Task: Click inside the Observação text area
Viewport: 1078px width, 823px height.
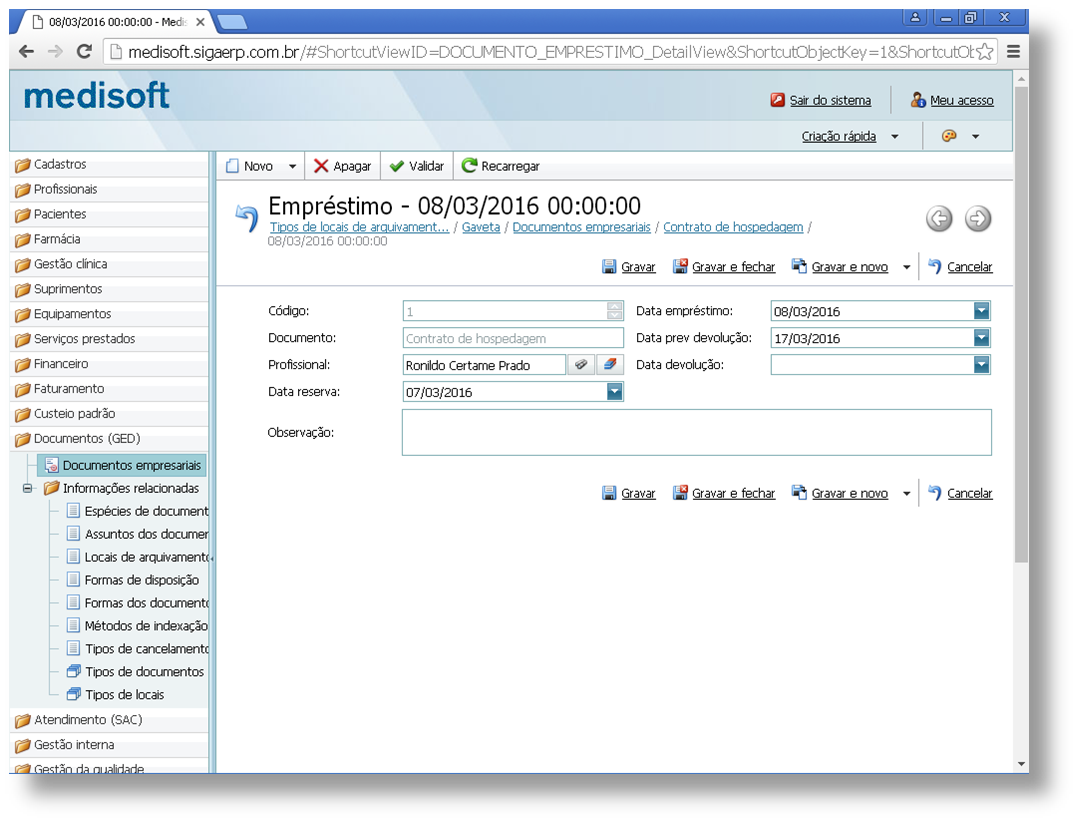Action: tap(696, 431)
